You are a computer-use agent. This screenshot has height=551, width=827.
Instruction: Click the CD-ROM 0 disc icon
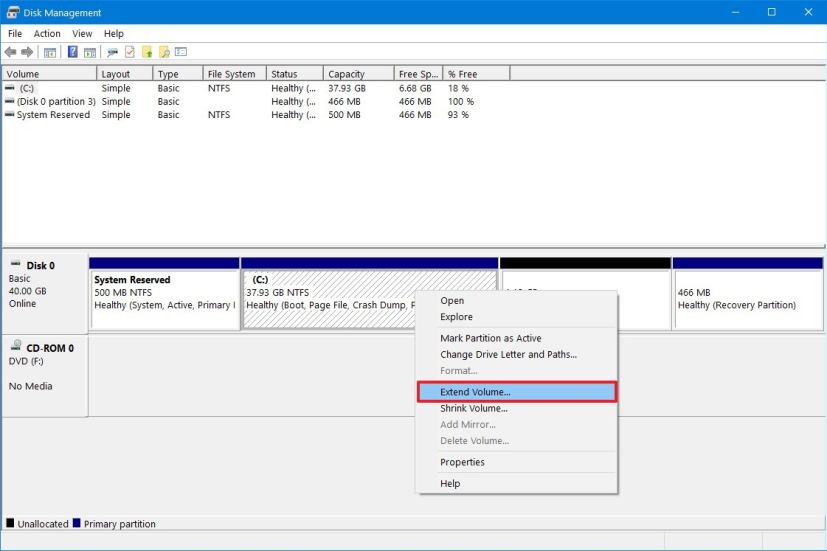[x=16, y=346]
